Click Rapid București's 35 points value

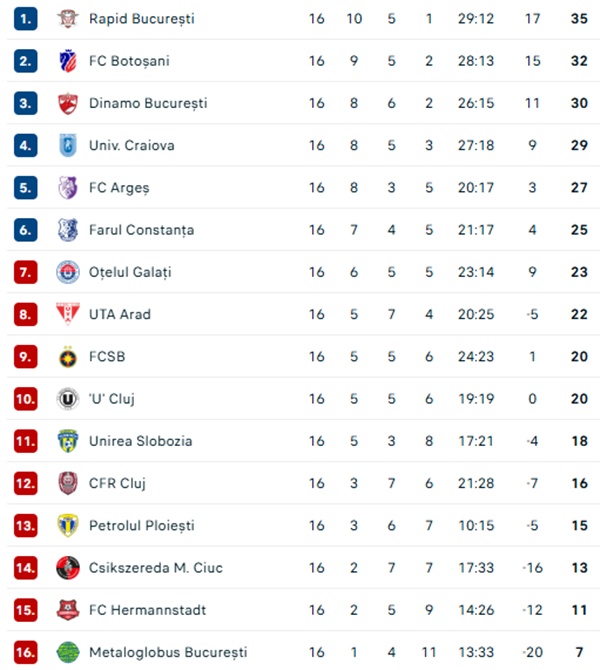point(578,19)
